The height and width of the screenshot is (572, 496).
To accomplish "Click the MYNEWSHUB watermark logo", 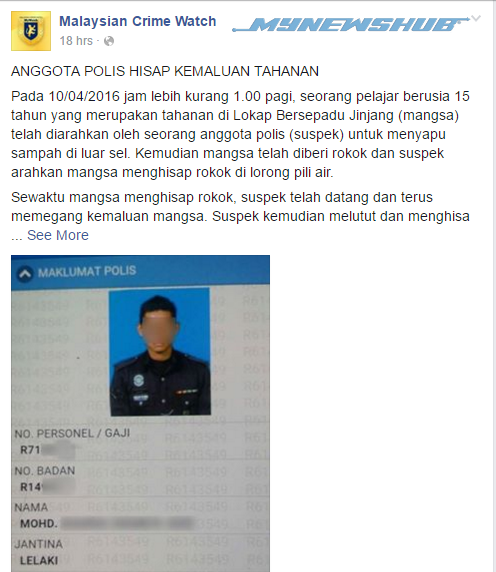I will (x=351, y=24).
